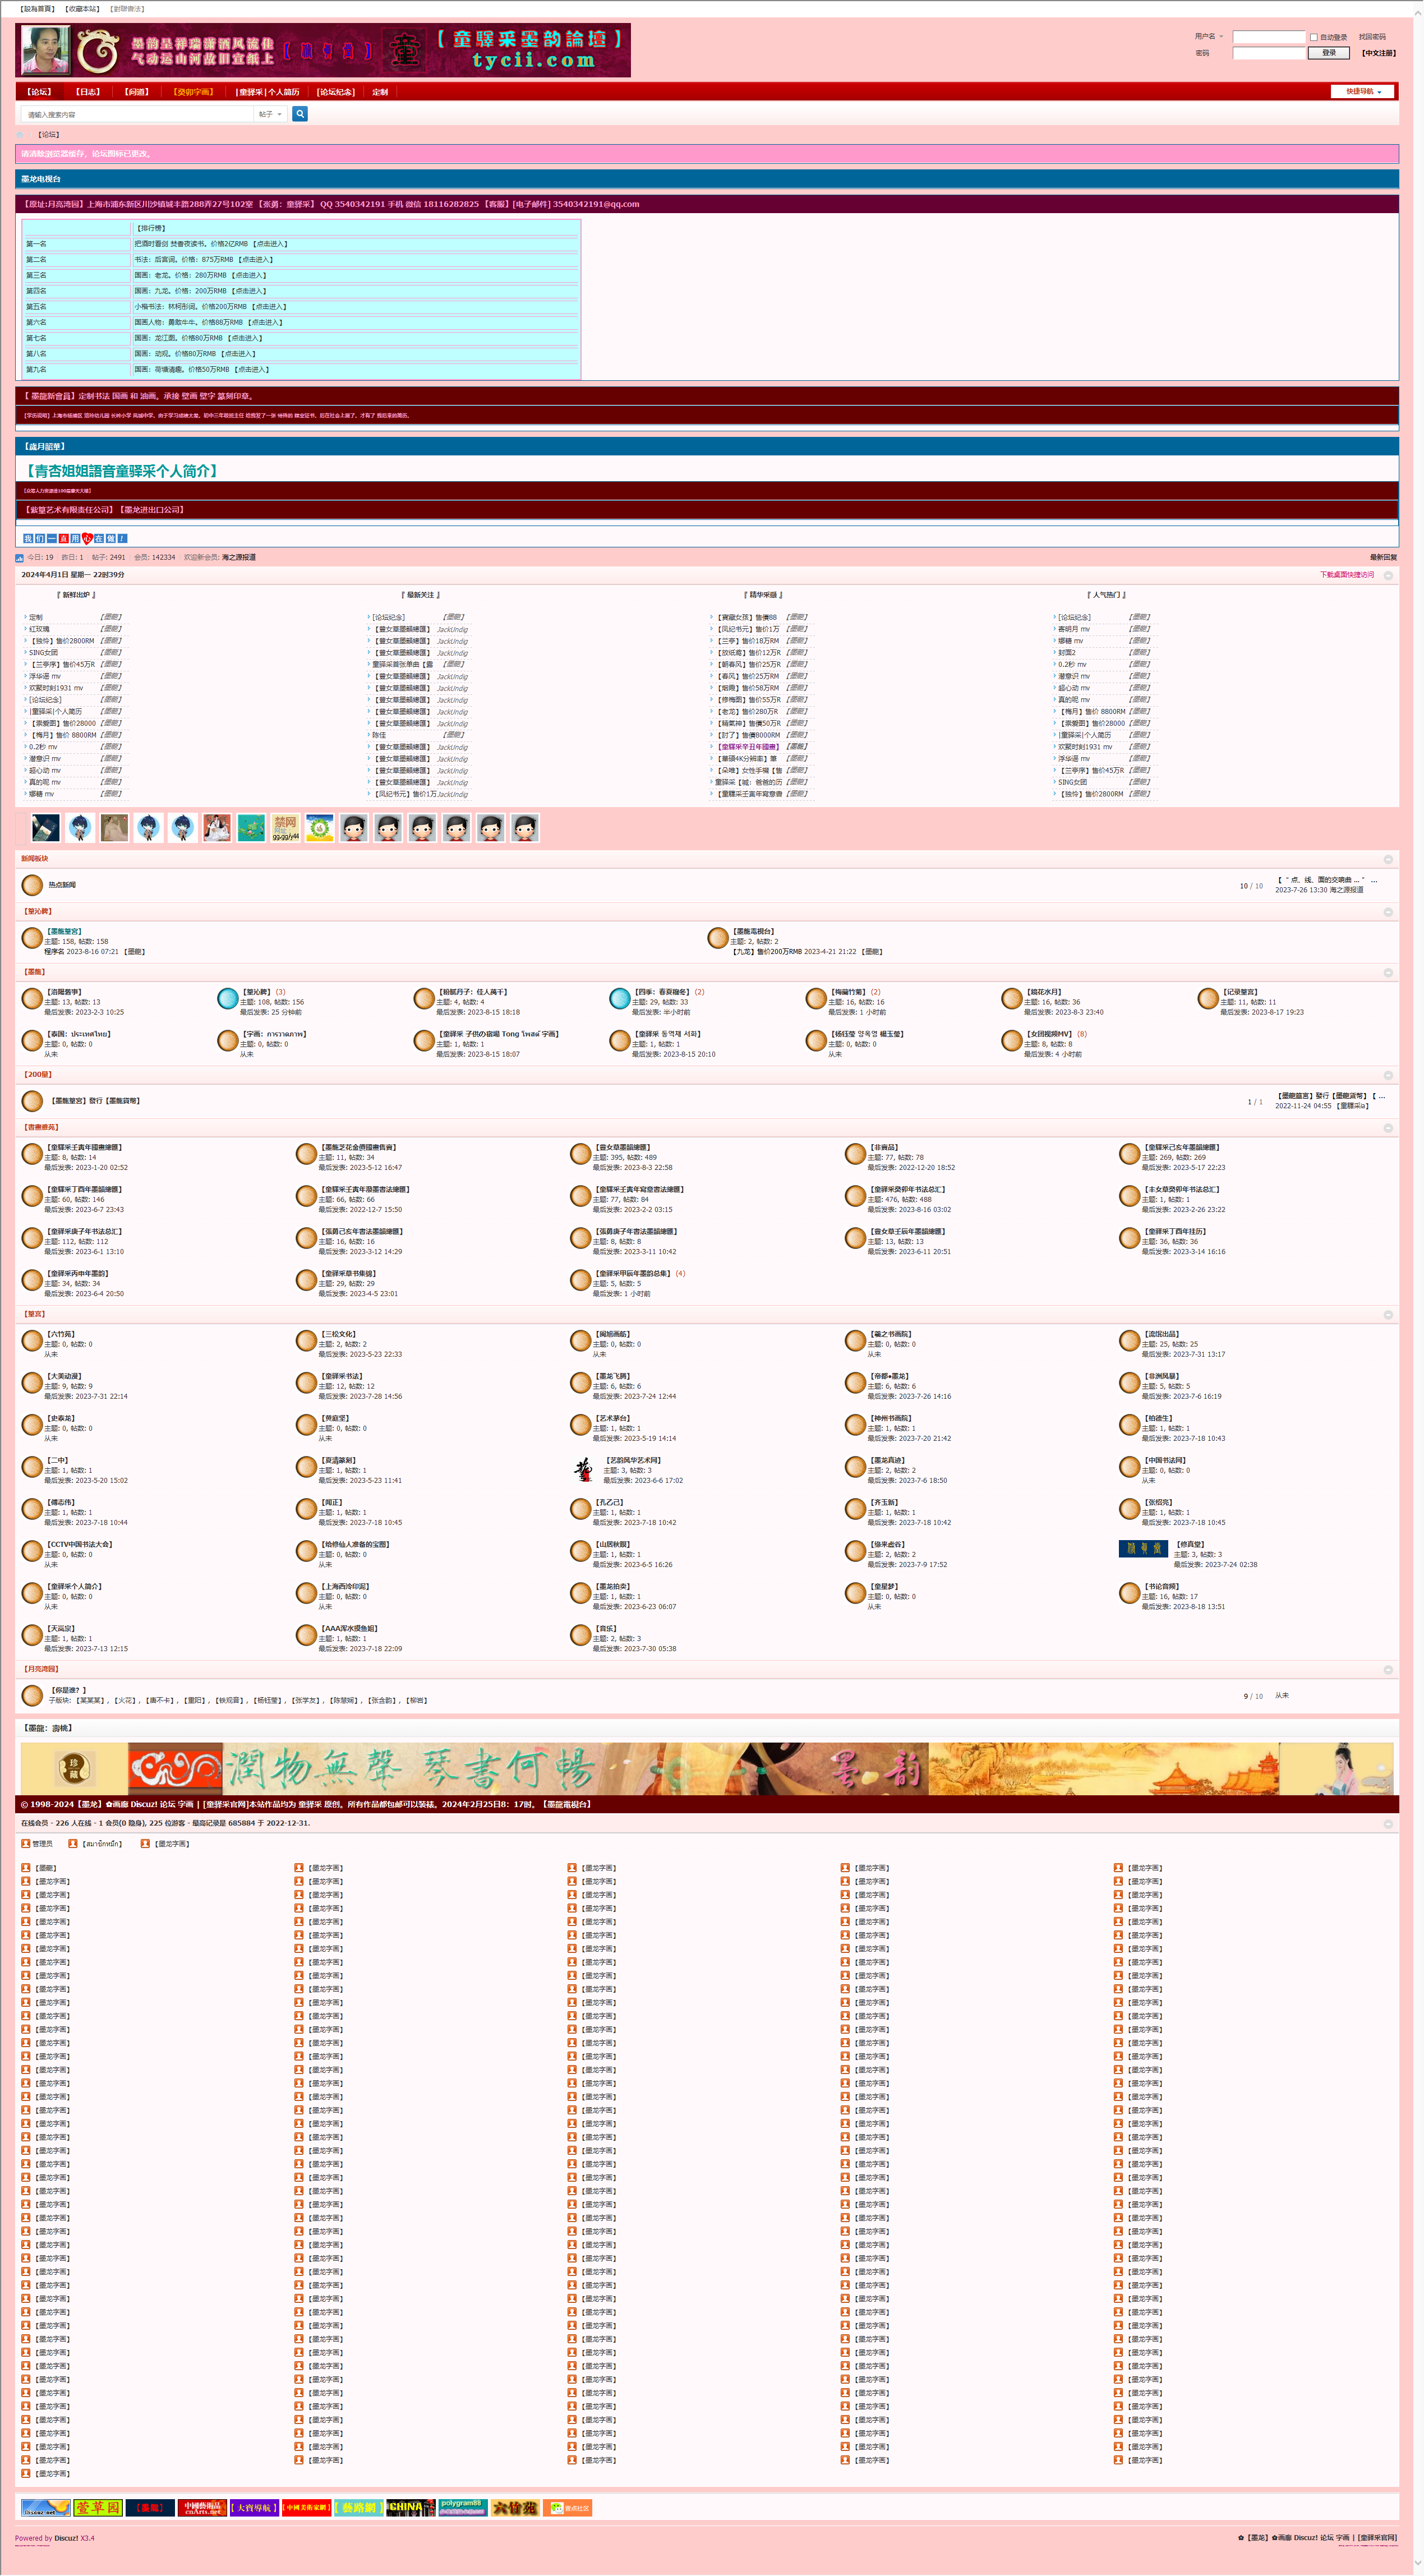Click the round forum icon beside 热点新闻
The width and height of the screenshot is (1424, 2576).
(x=32, y=885)
